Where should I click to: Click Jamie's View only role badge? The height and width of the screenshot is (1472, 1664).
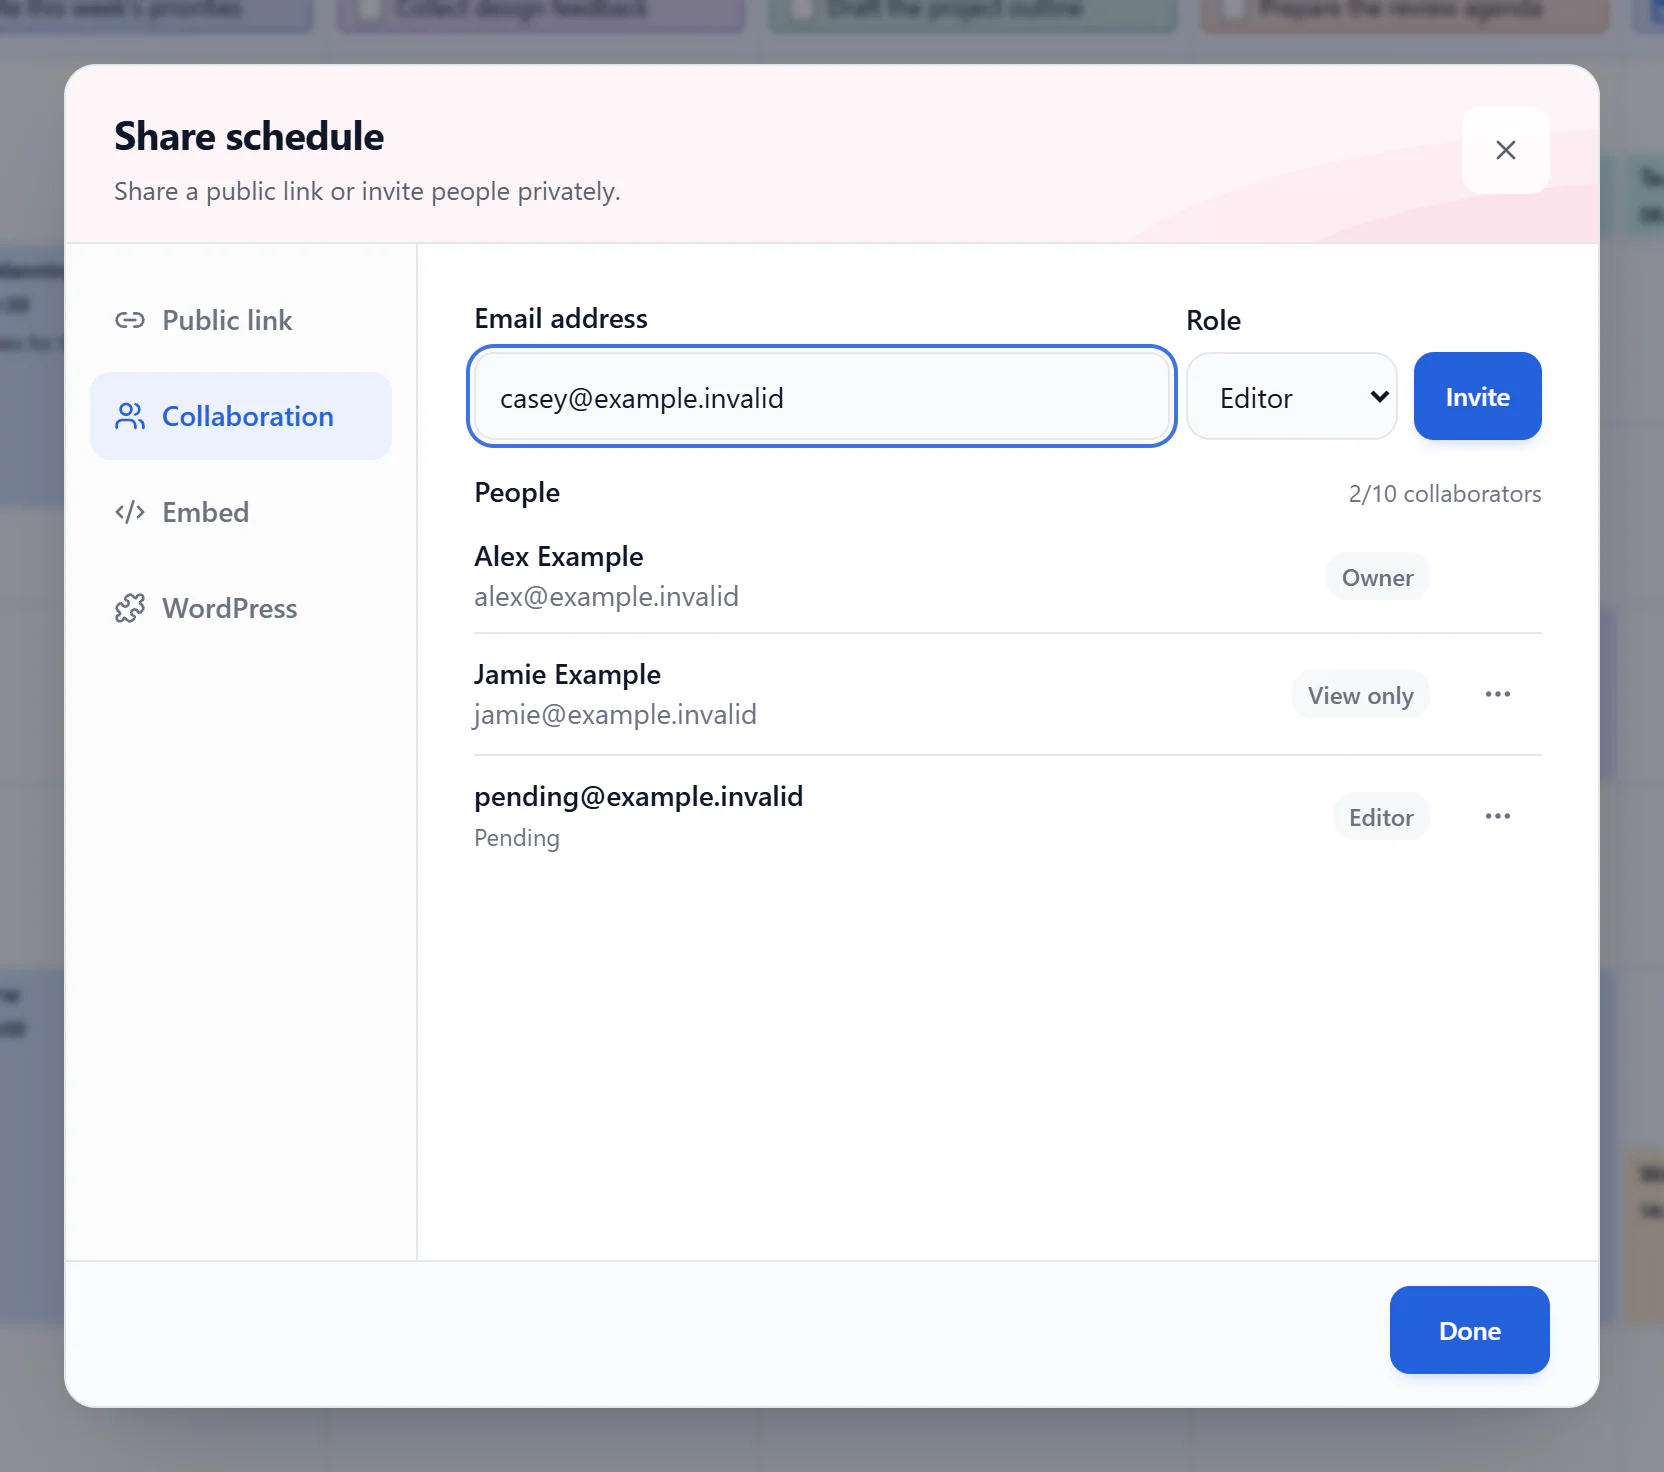[x=1360, y=695]
